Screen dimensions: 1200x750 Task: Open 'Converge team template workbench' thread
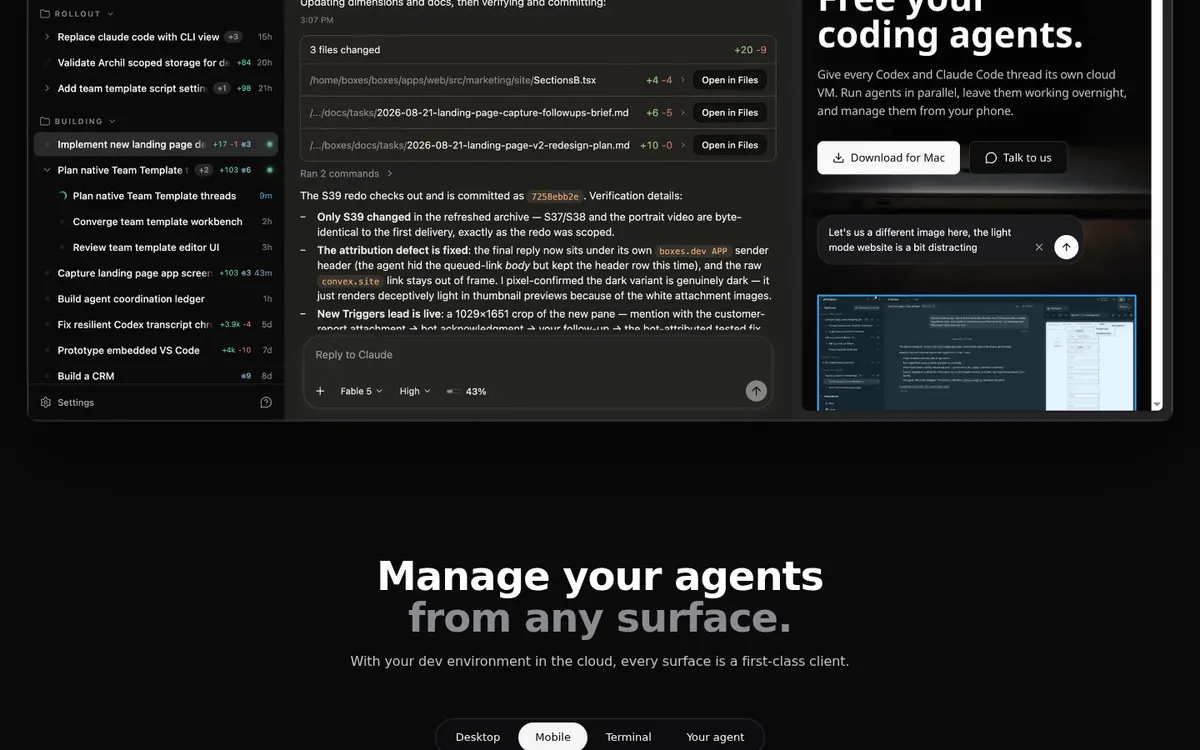155,221
